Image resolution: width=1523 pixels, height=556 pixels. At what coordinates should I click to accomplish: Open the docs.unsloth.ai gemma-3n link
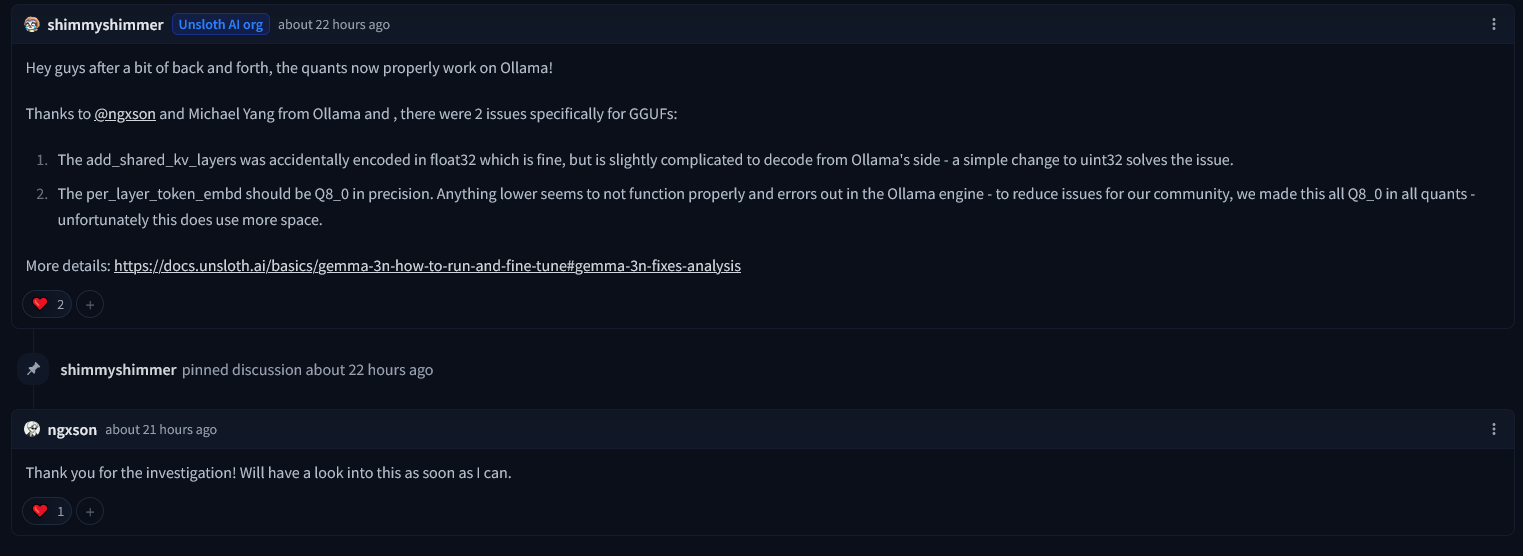pyautogui.click(x=427, y=266)
